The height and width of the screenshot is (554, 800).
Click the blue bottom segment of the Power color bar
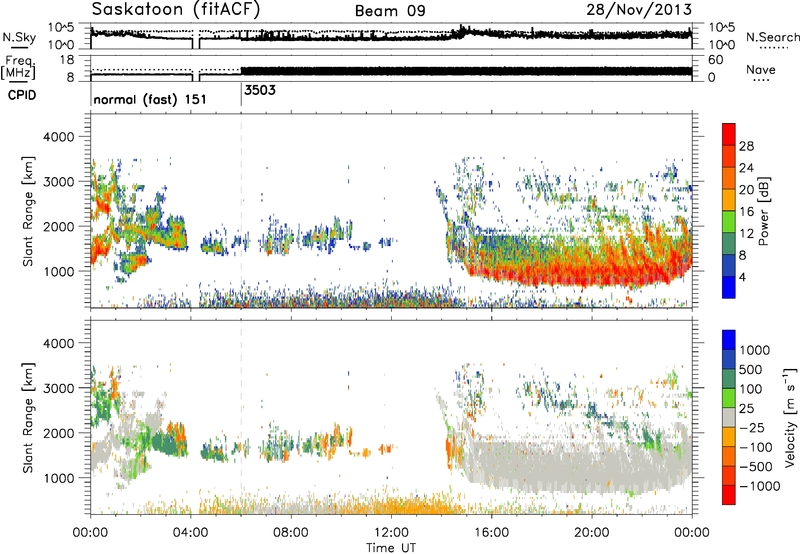click(x=729, y=287)
